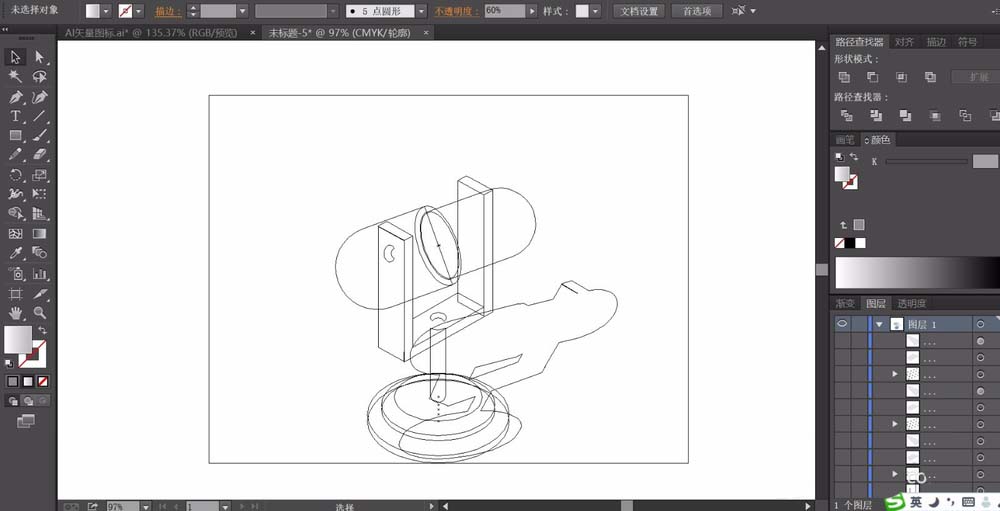Swap fill and stroke in toolbox
Screen dimensions: 1000x511
[42, 330]
